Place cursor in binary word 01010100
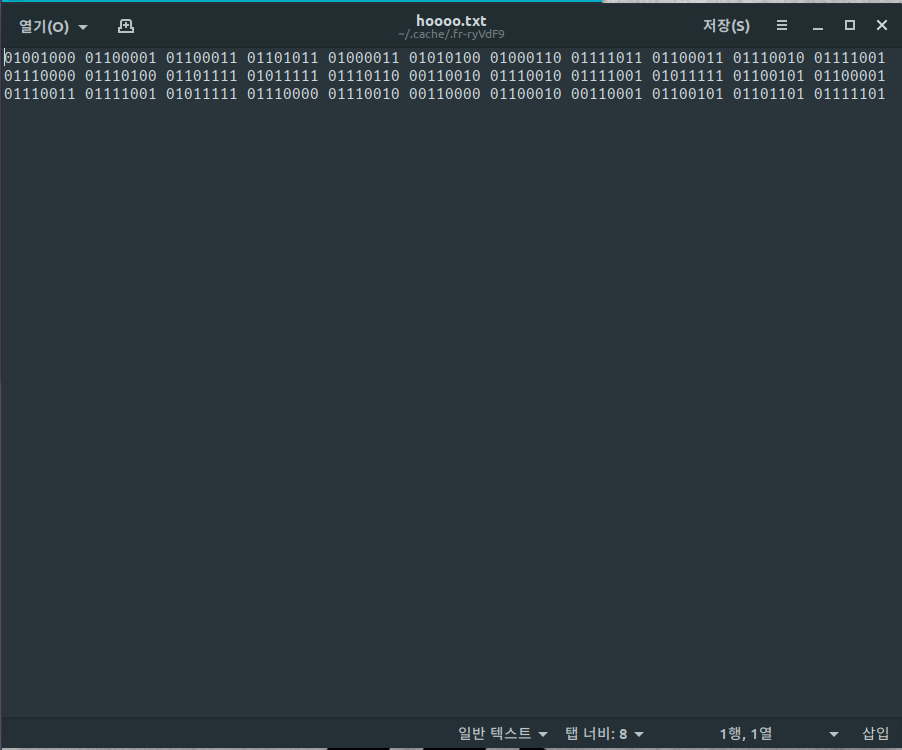This screenshot has height=750, width=902. point(445,58)
